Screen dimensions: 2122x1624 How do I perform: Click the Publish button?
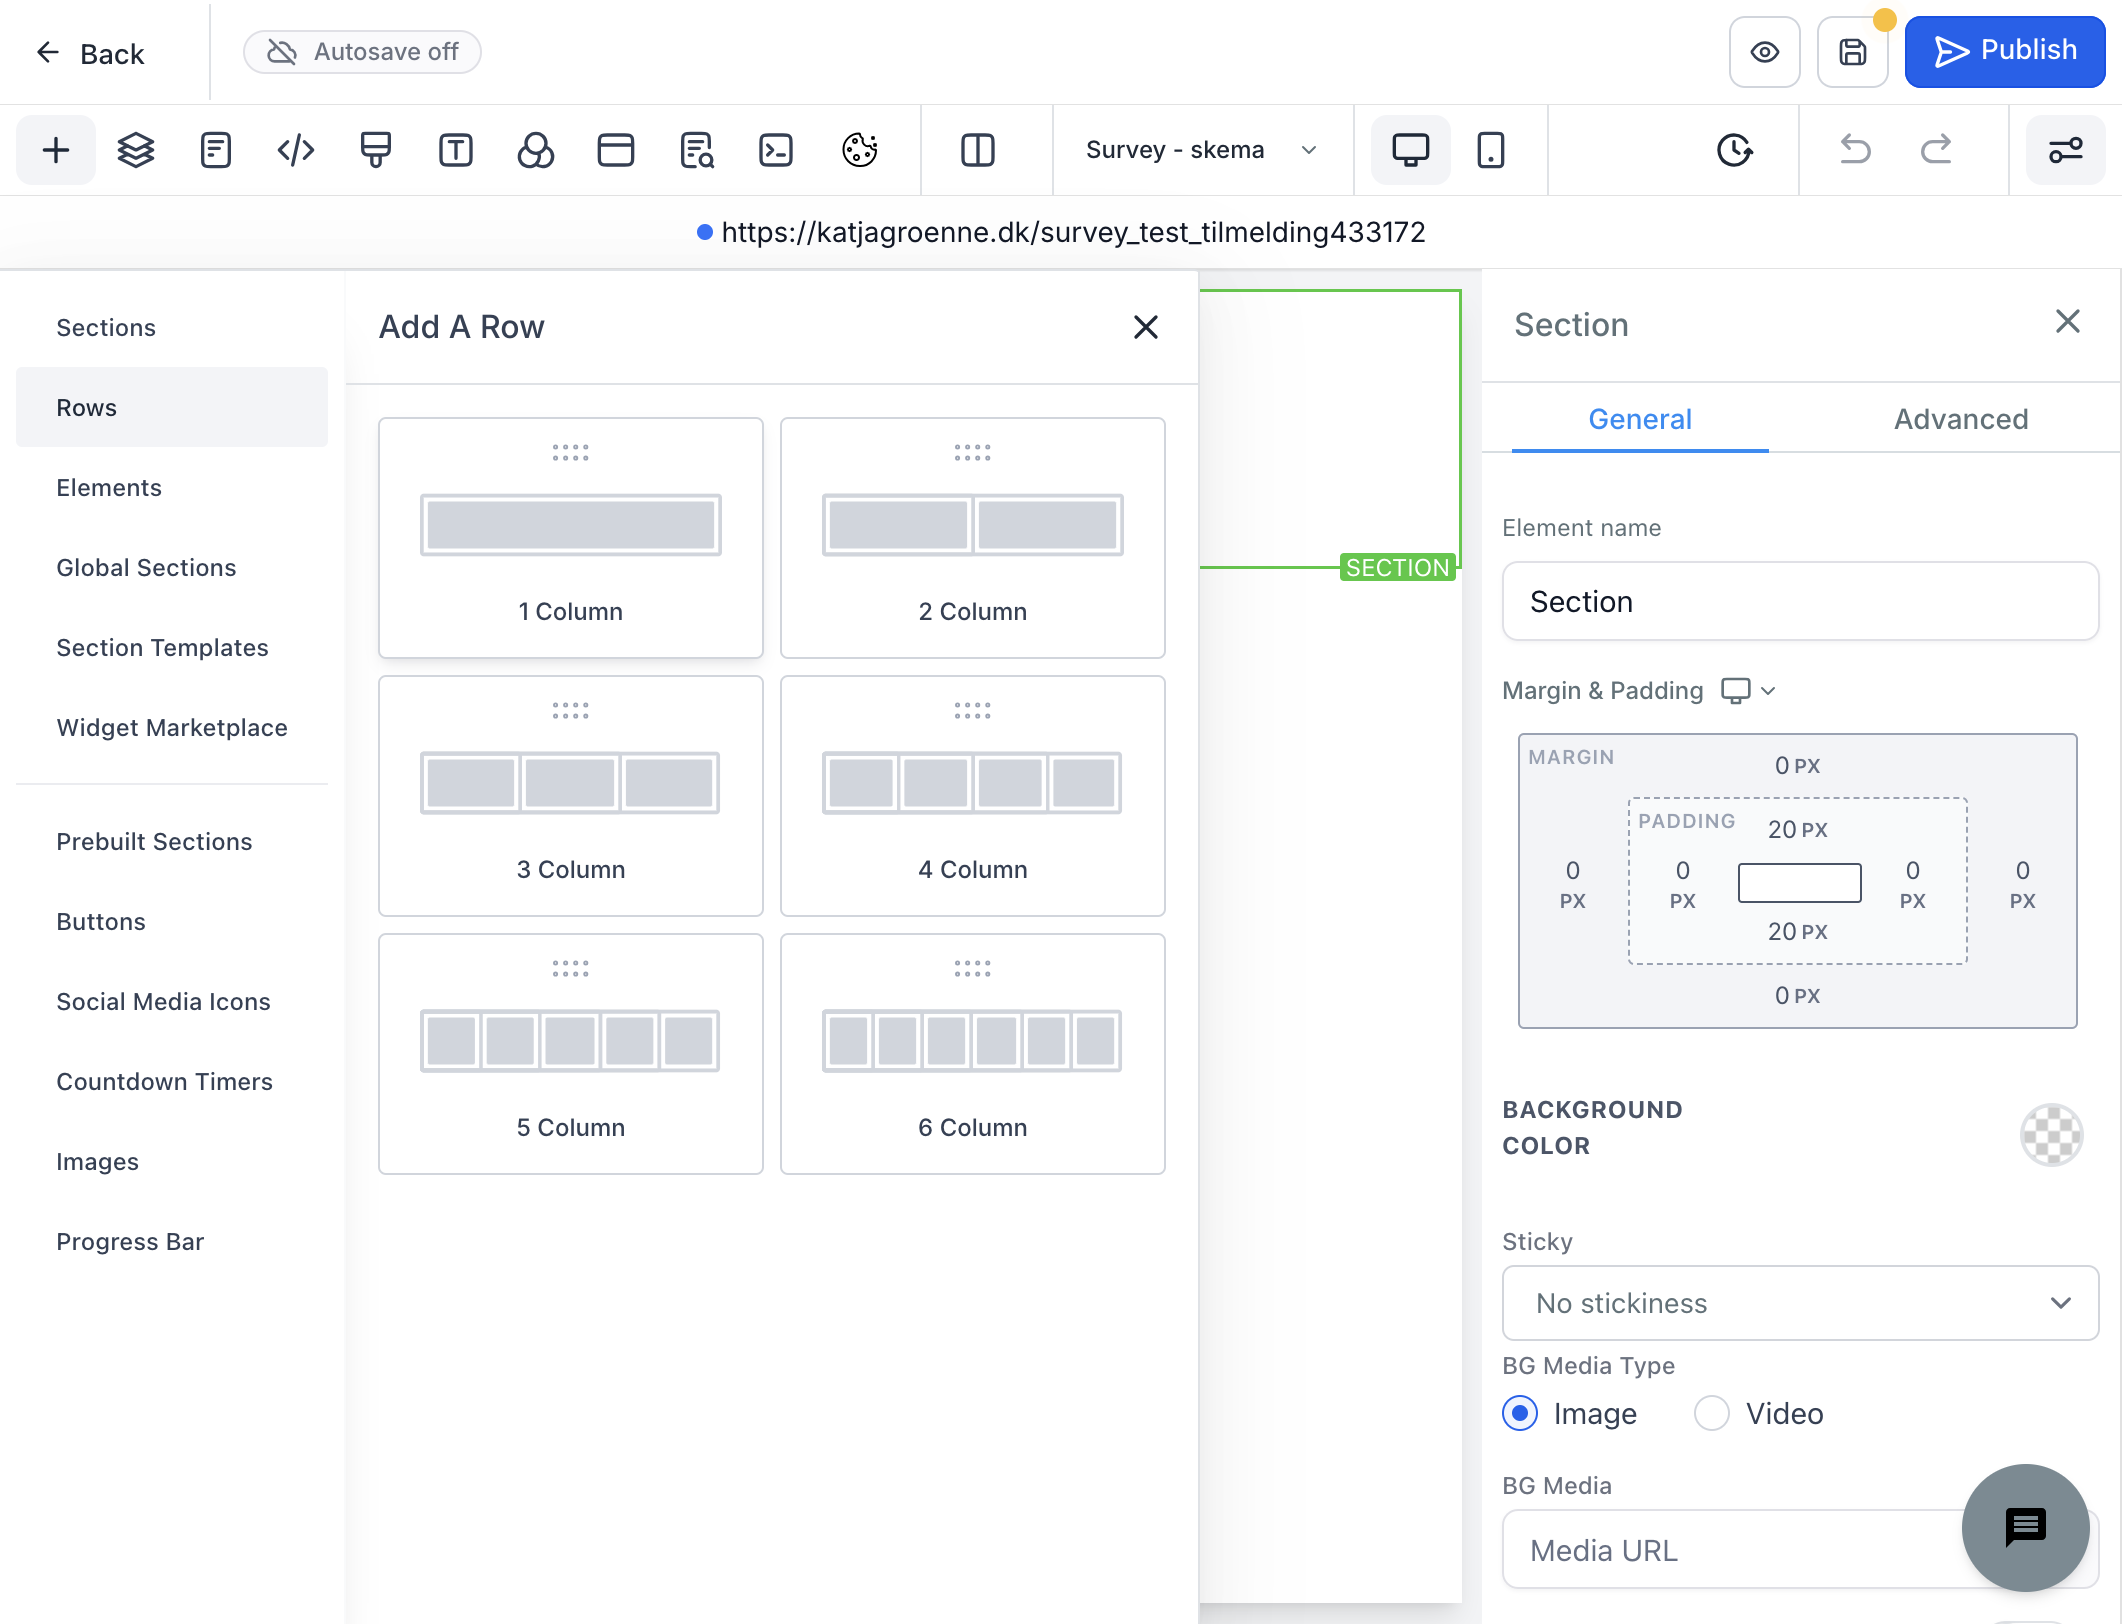[2005, 52]
